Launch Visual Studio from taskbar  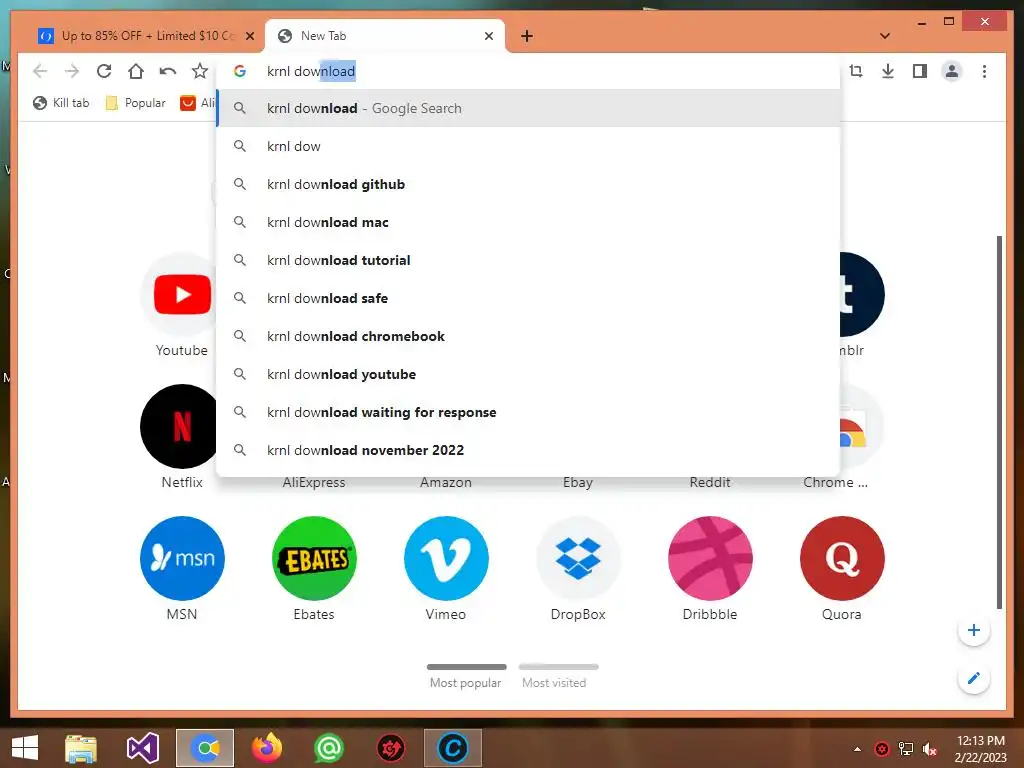tap(143, 748)
